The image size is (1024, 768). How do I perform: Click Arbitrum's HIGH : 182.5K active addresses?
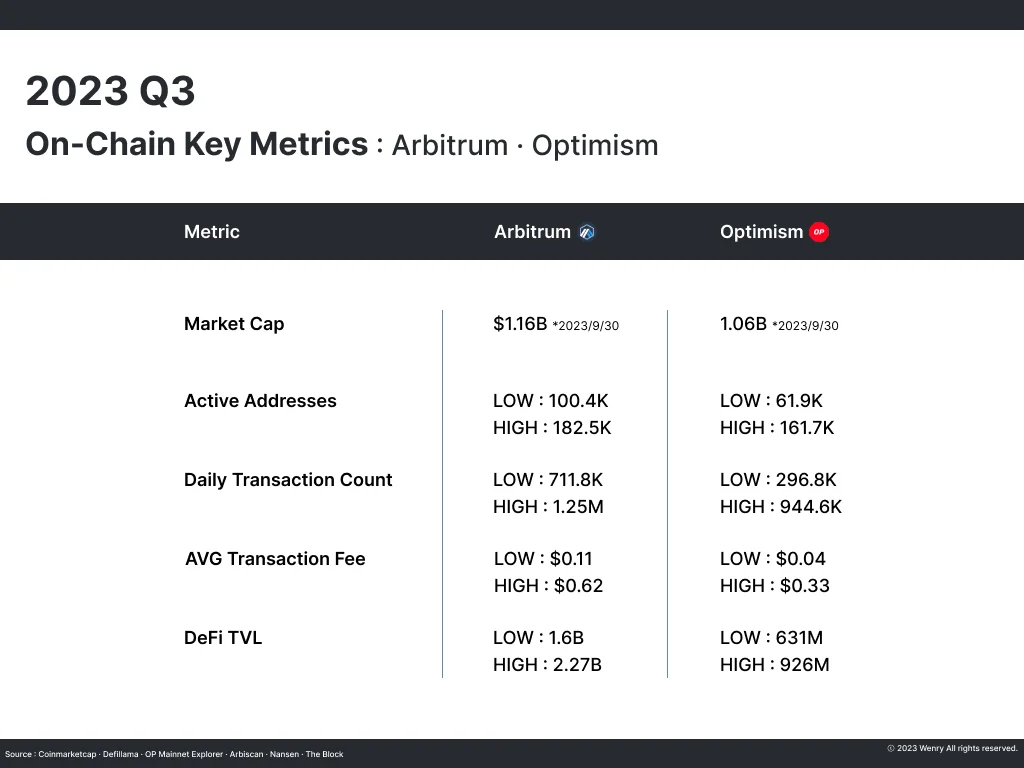552,428
